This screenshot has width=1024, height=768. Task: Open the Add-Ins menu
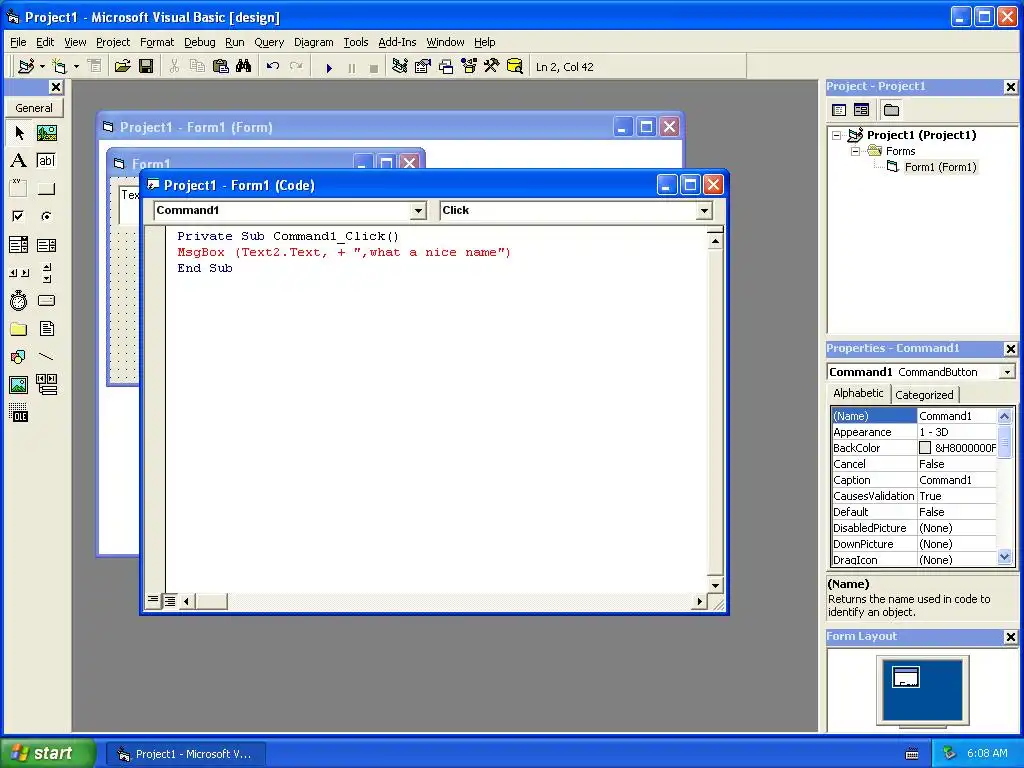click(397, 42)
